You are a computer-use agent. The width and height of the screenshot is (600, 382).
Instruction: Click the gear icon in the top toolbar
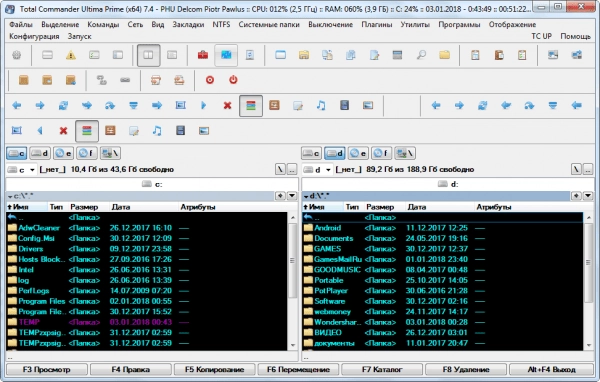(16, 55)
